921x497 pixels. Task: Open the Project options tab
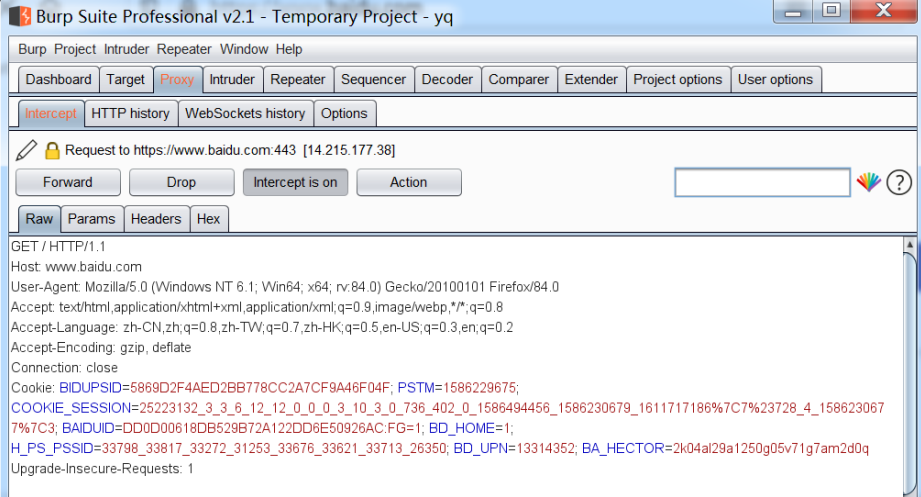[678, 79]
